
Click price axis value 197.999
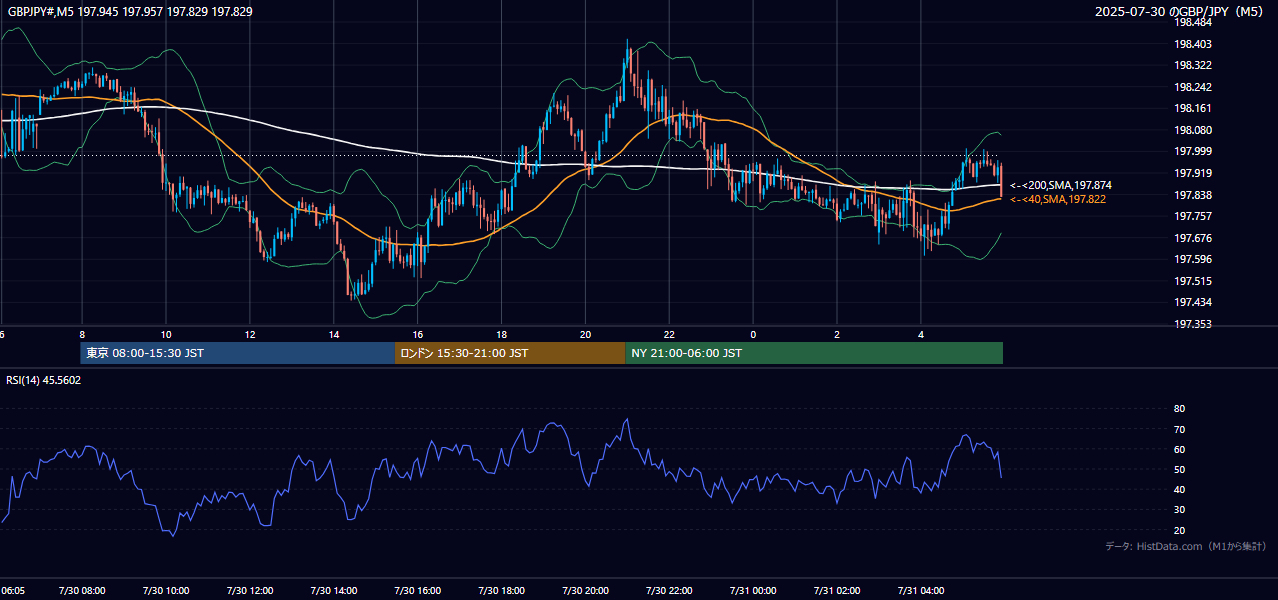[1192, 152]
